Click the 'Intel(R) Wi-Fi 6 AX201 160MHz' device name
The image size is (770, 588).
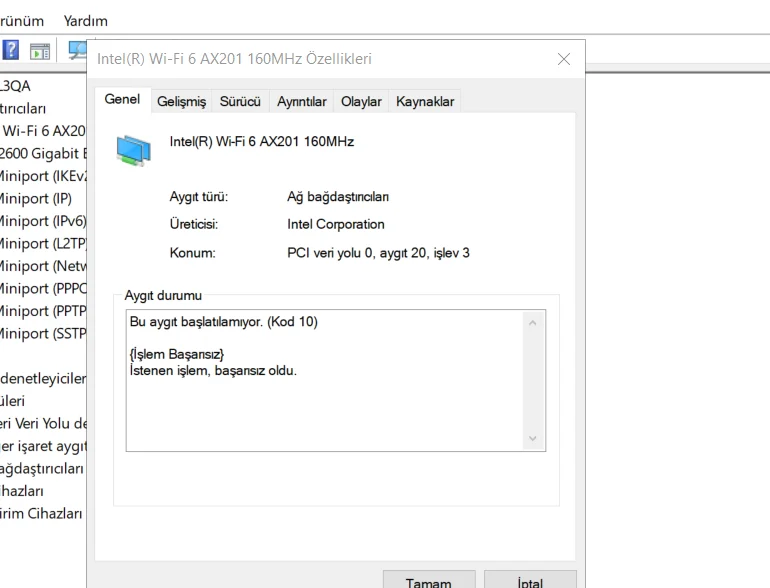tap(262, 141)
